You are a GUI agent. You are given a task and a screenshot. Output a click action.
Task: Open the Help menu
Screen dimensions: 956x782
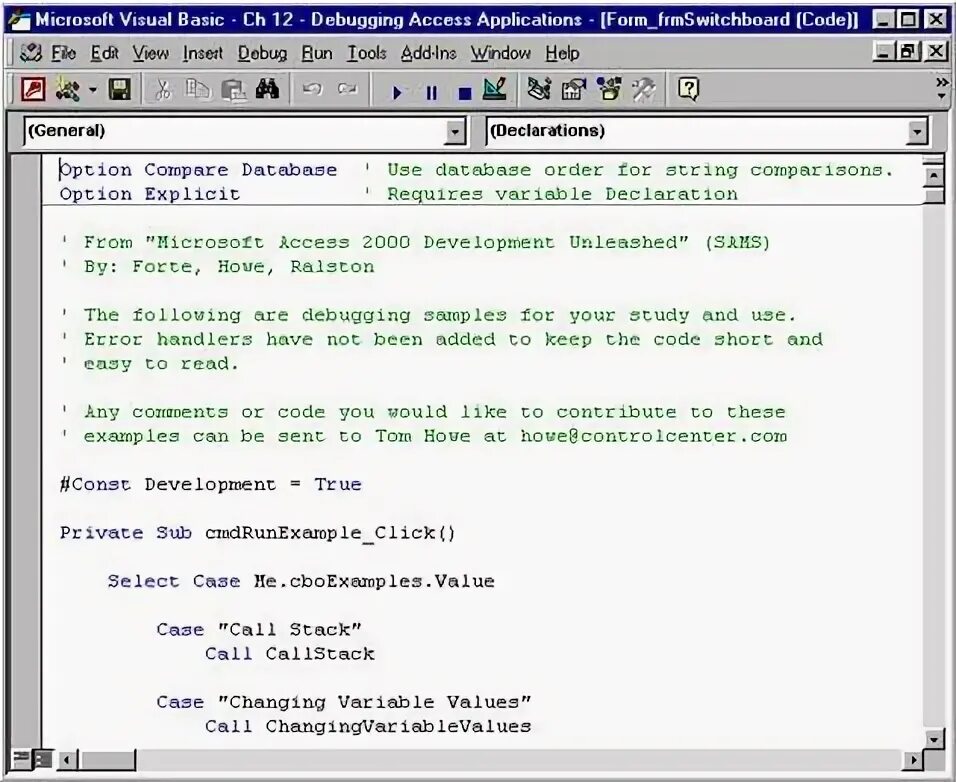point(562,54)
